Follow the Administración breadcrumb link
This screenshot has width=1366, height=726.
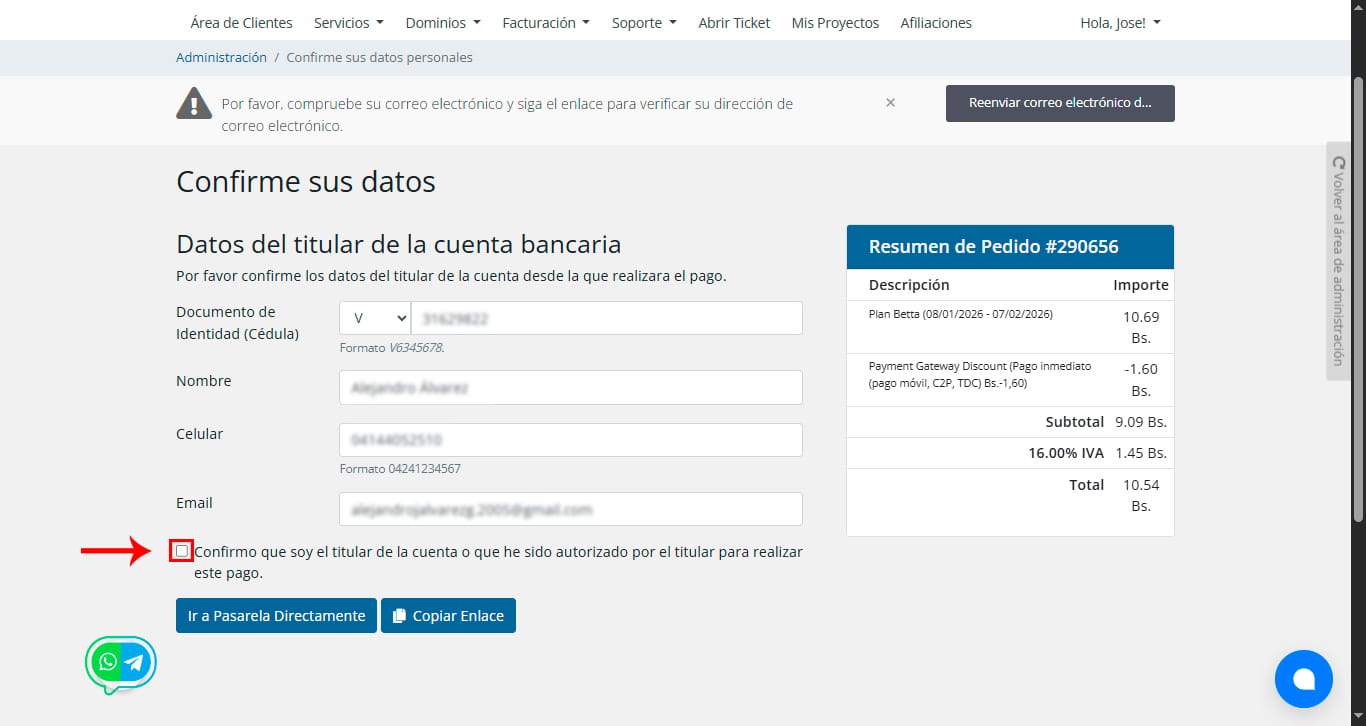(221, 57)
